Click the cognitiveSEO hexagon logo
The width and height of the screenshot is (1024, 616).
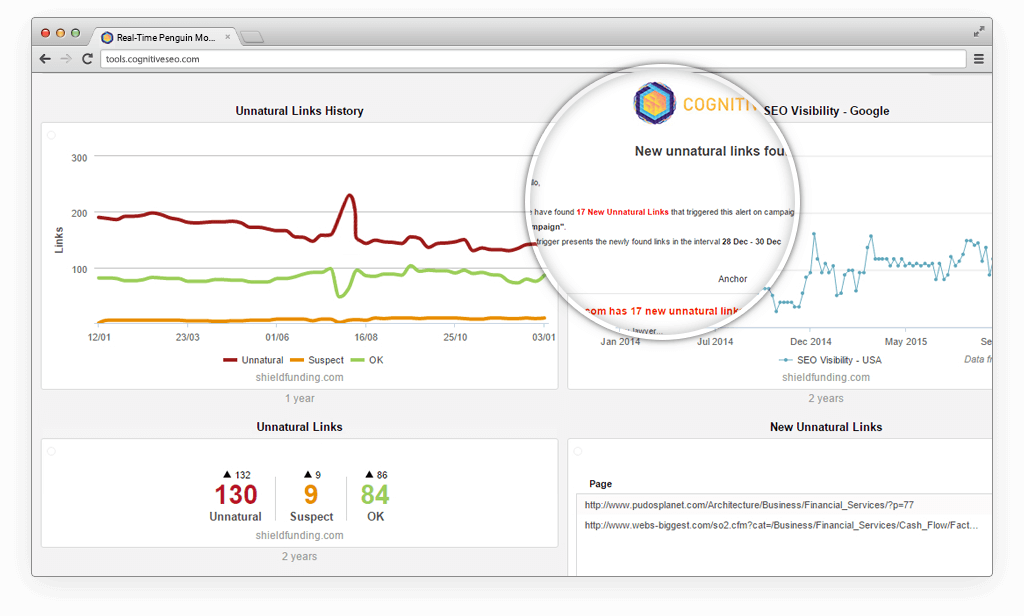pyautogui.click(x=654, y=103)
